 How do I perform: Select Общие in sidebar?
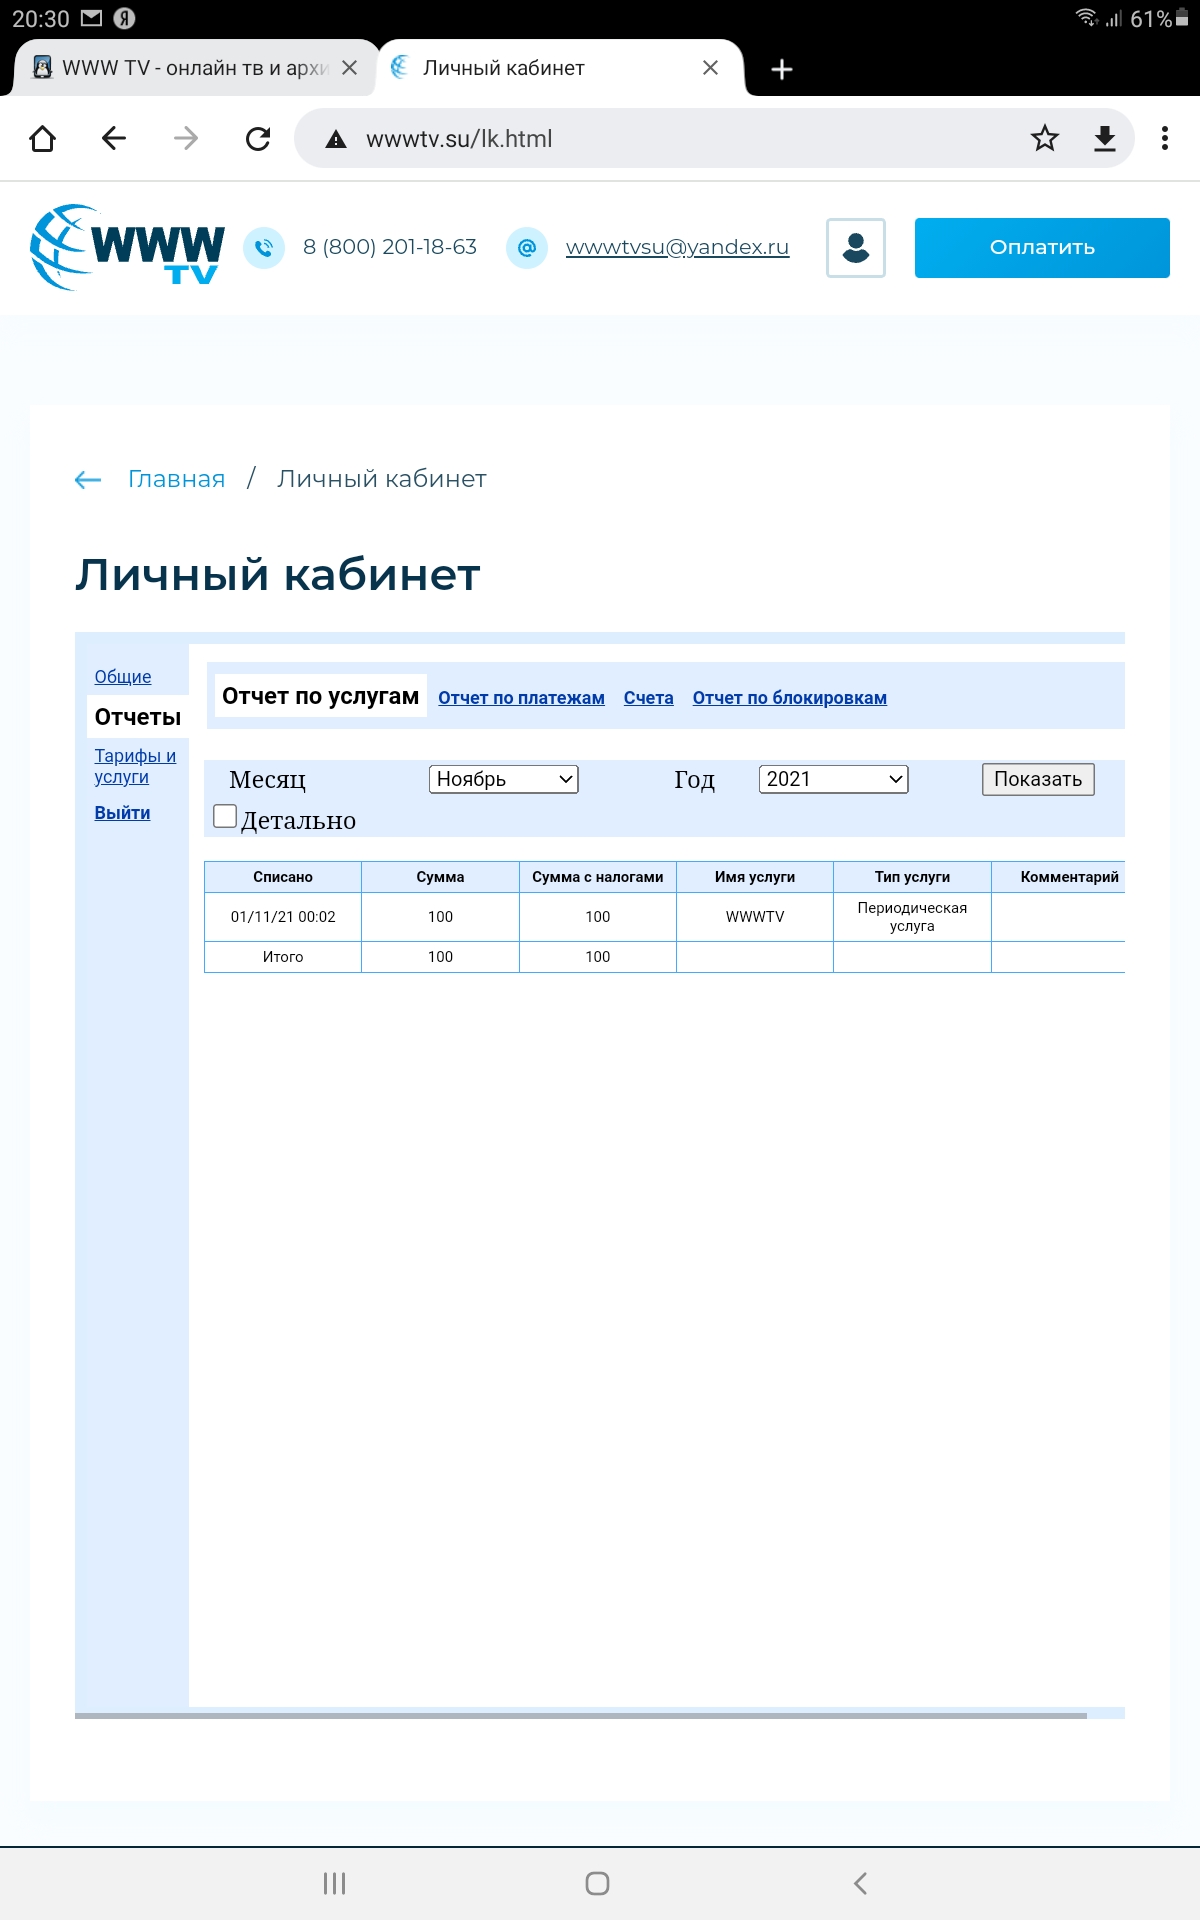[123, 677]
